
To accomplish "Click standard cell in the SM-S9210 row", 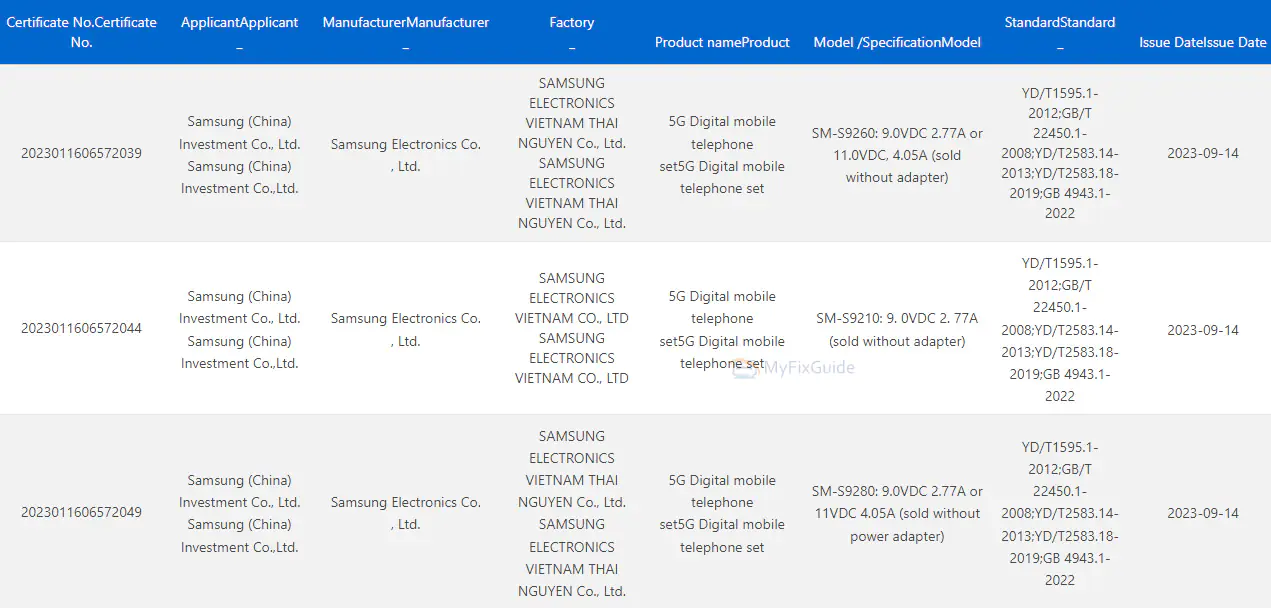I will 1060,329.
